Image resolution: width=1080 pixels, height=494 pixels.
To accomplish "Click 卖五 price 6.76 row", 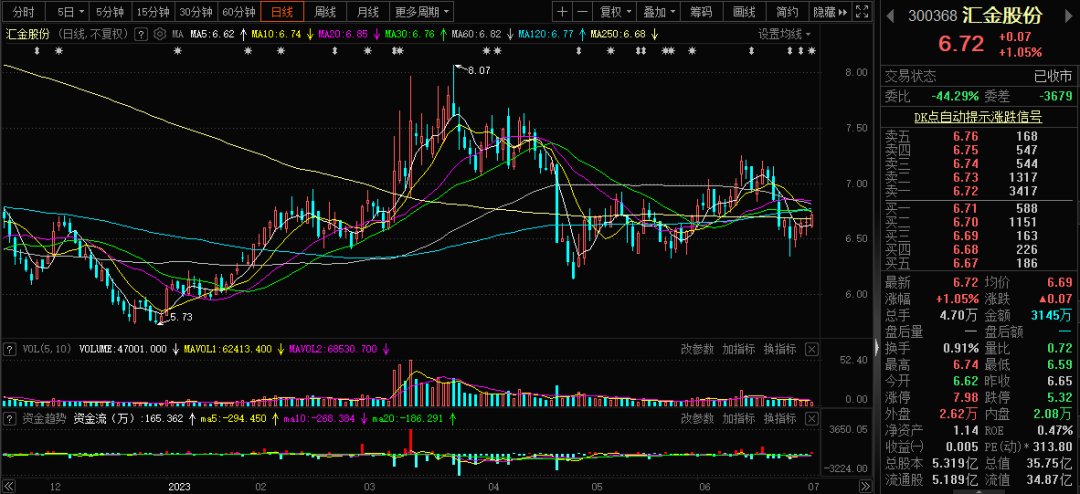I will pyautogui.click(x=978, y=136).
